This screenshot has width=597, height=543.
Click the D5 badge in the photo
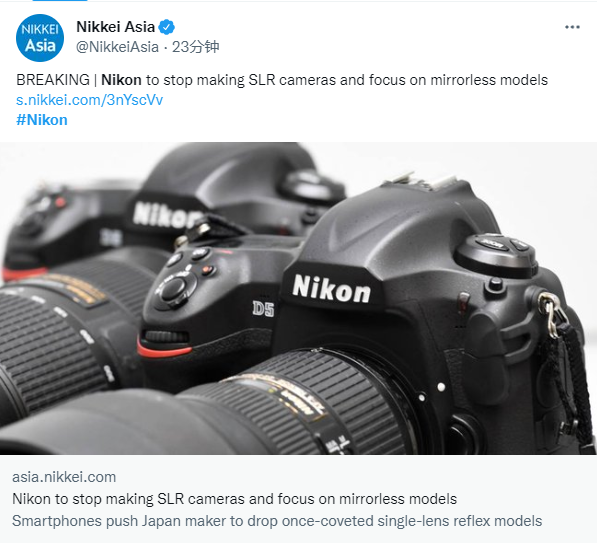pyautogui.click(x=263, y=308)
